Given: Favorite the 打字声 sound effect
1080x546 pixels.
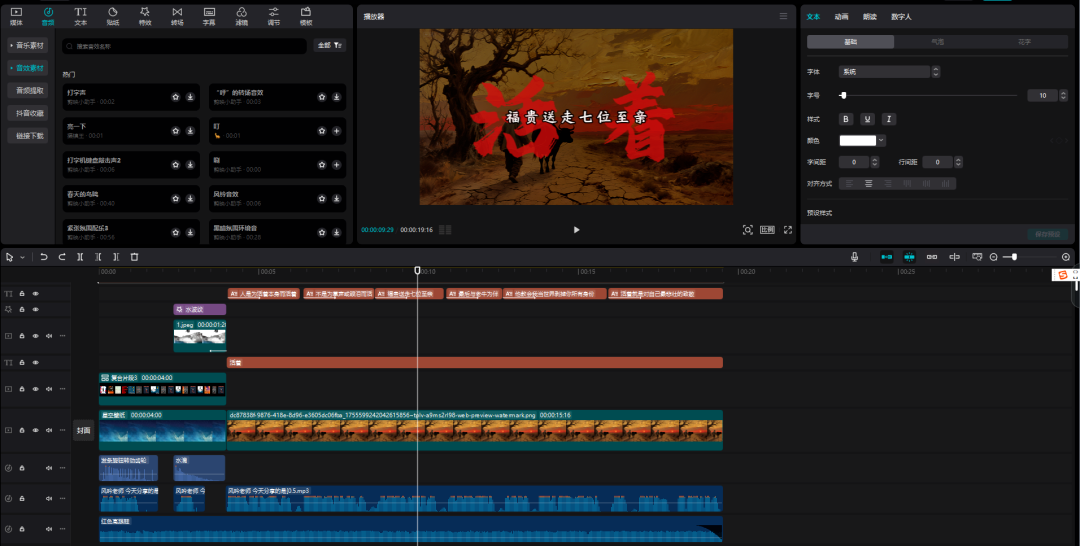Looking at the screenshot, I should pyautogui.click(x=176, y=97).
